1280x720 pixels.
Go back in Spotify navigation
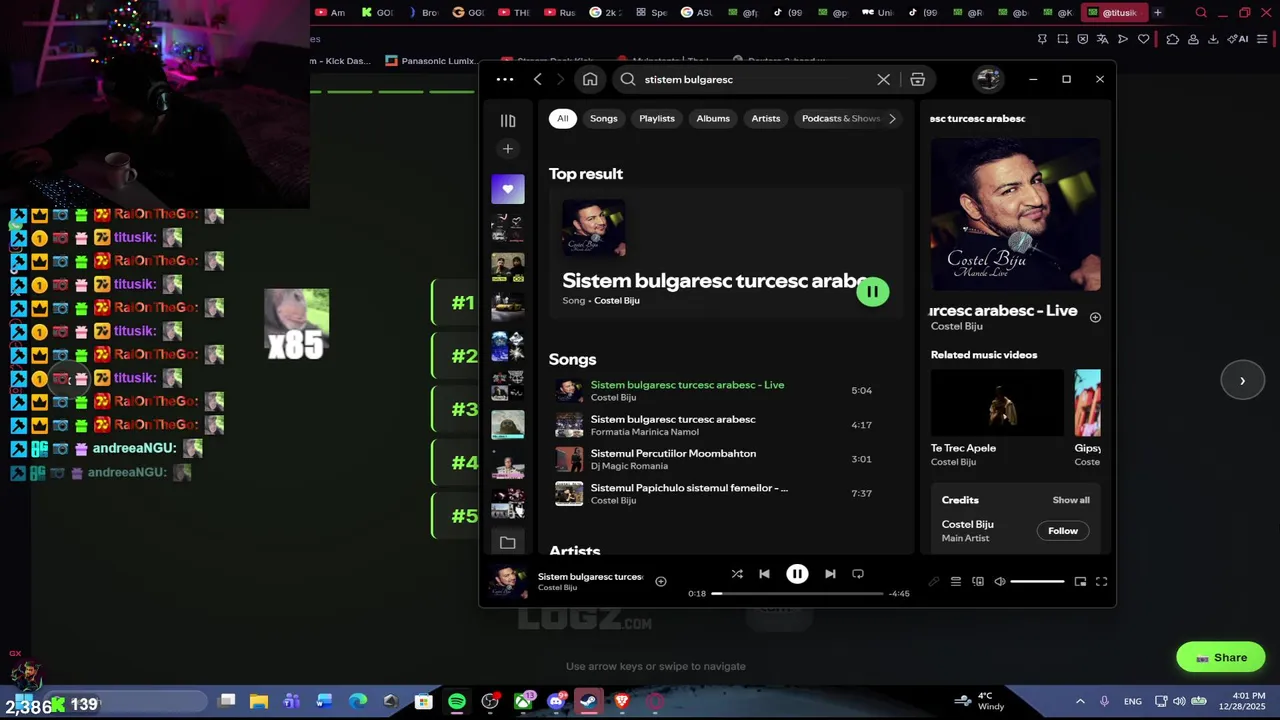pos(537,79)
